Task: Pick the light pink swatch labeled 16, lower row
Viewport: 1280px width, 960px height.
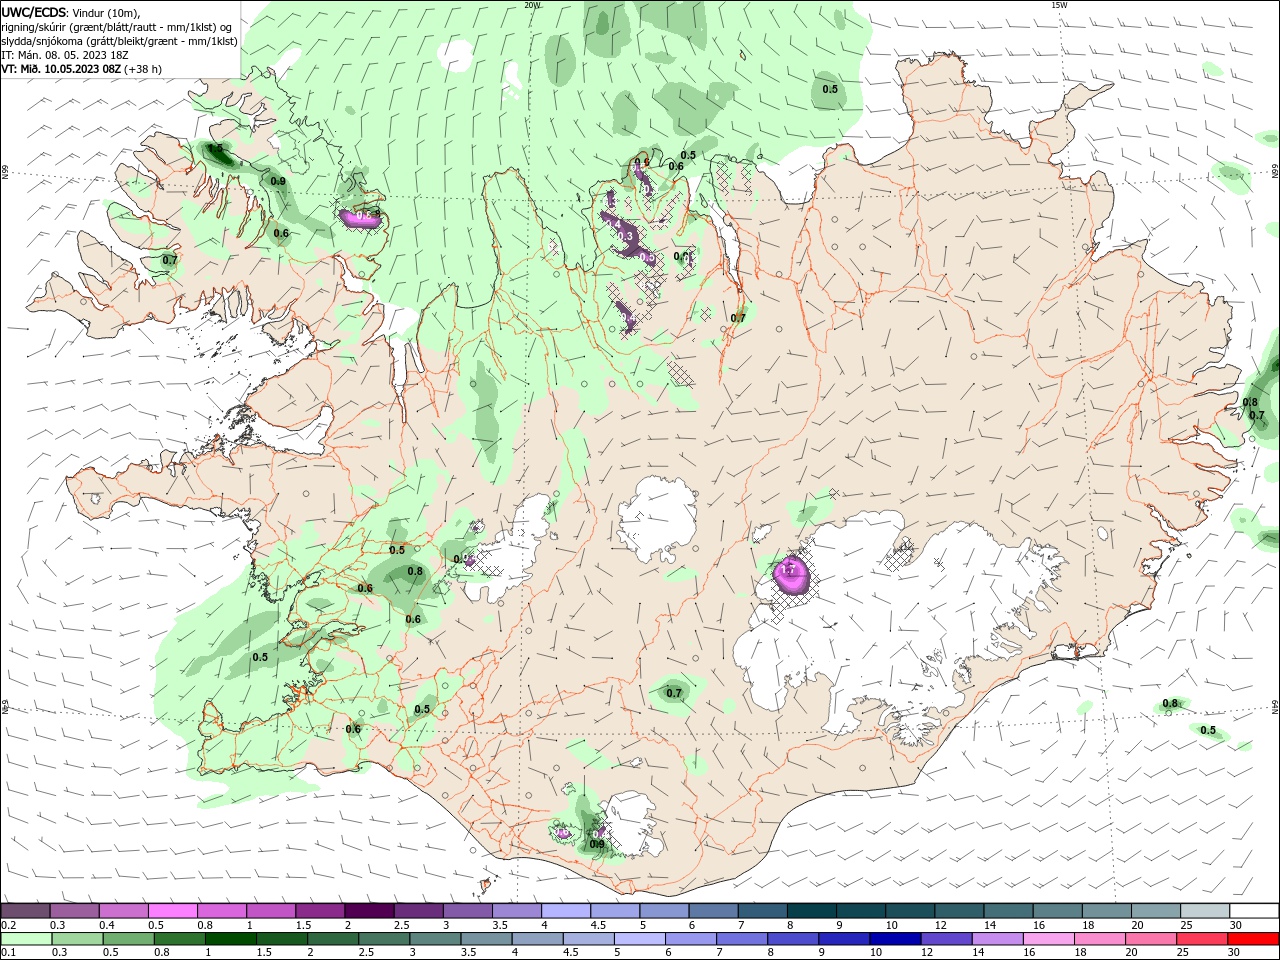Action: [x=1050, y=938]
